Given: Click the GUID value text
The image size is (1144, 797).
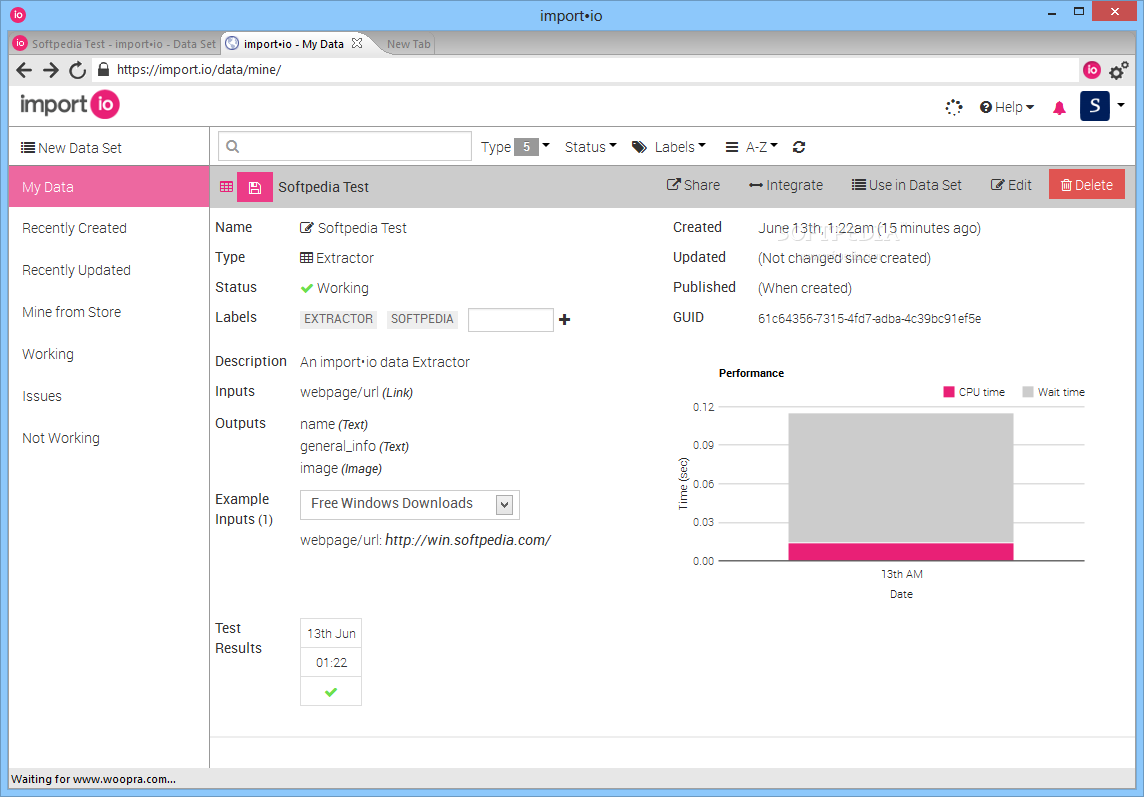Looking at the screenshot, I should [869, 319].
